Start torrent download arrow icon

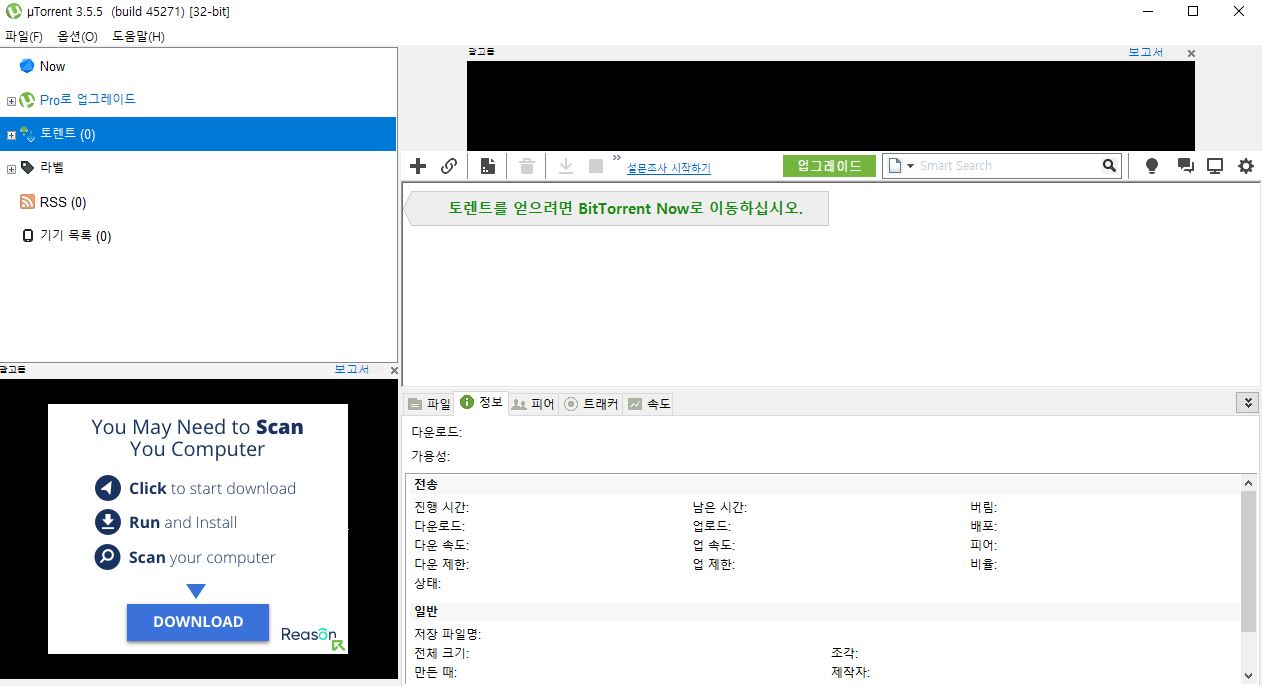point(565,166)
